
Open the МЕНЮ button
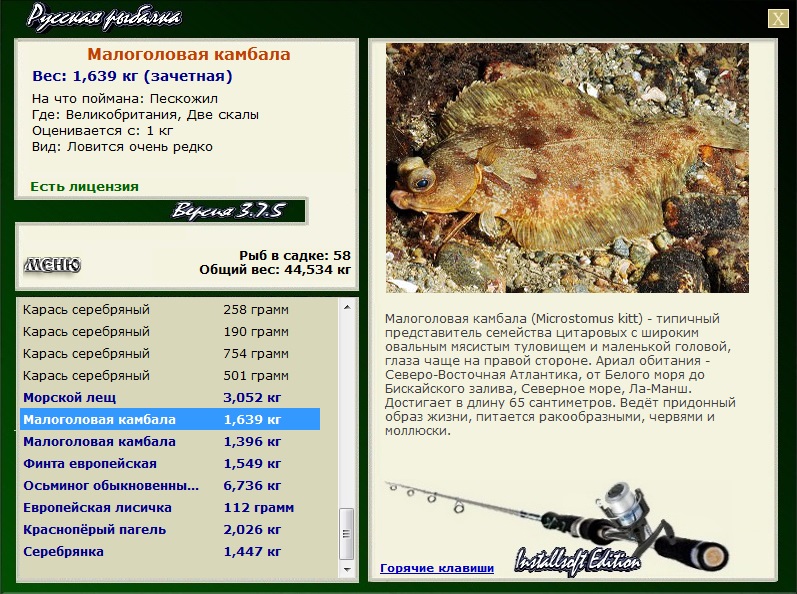tap(52, 264)
